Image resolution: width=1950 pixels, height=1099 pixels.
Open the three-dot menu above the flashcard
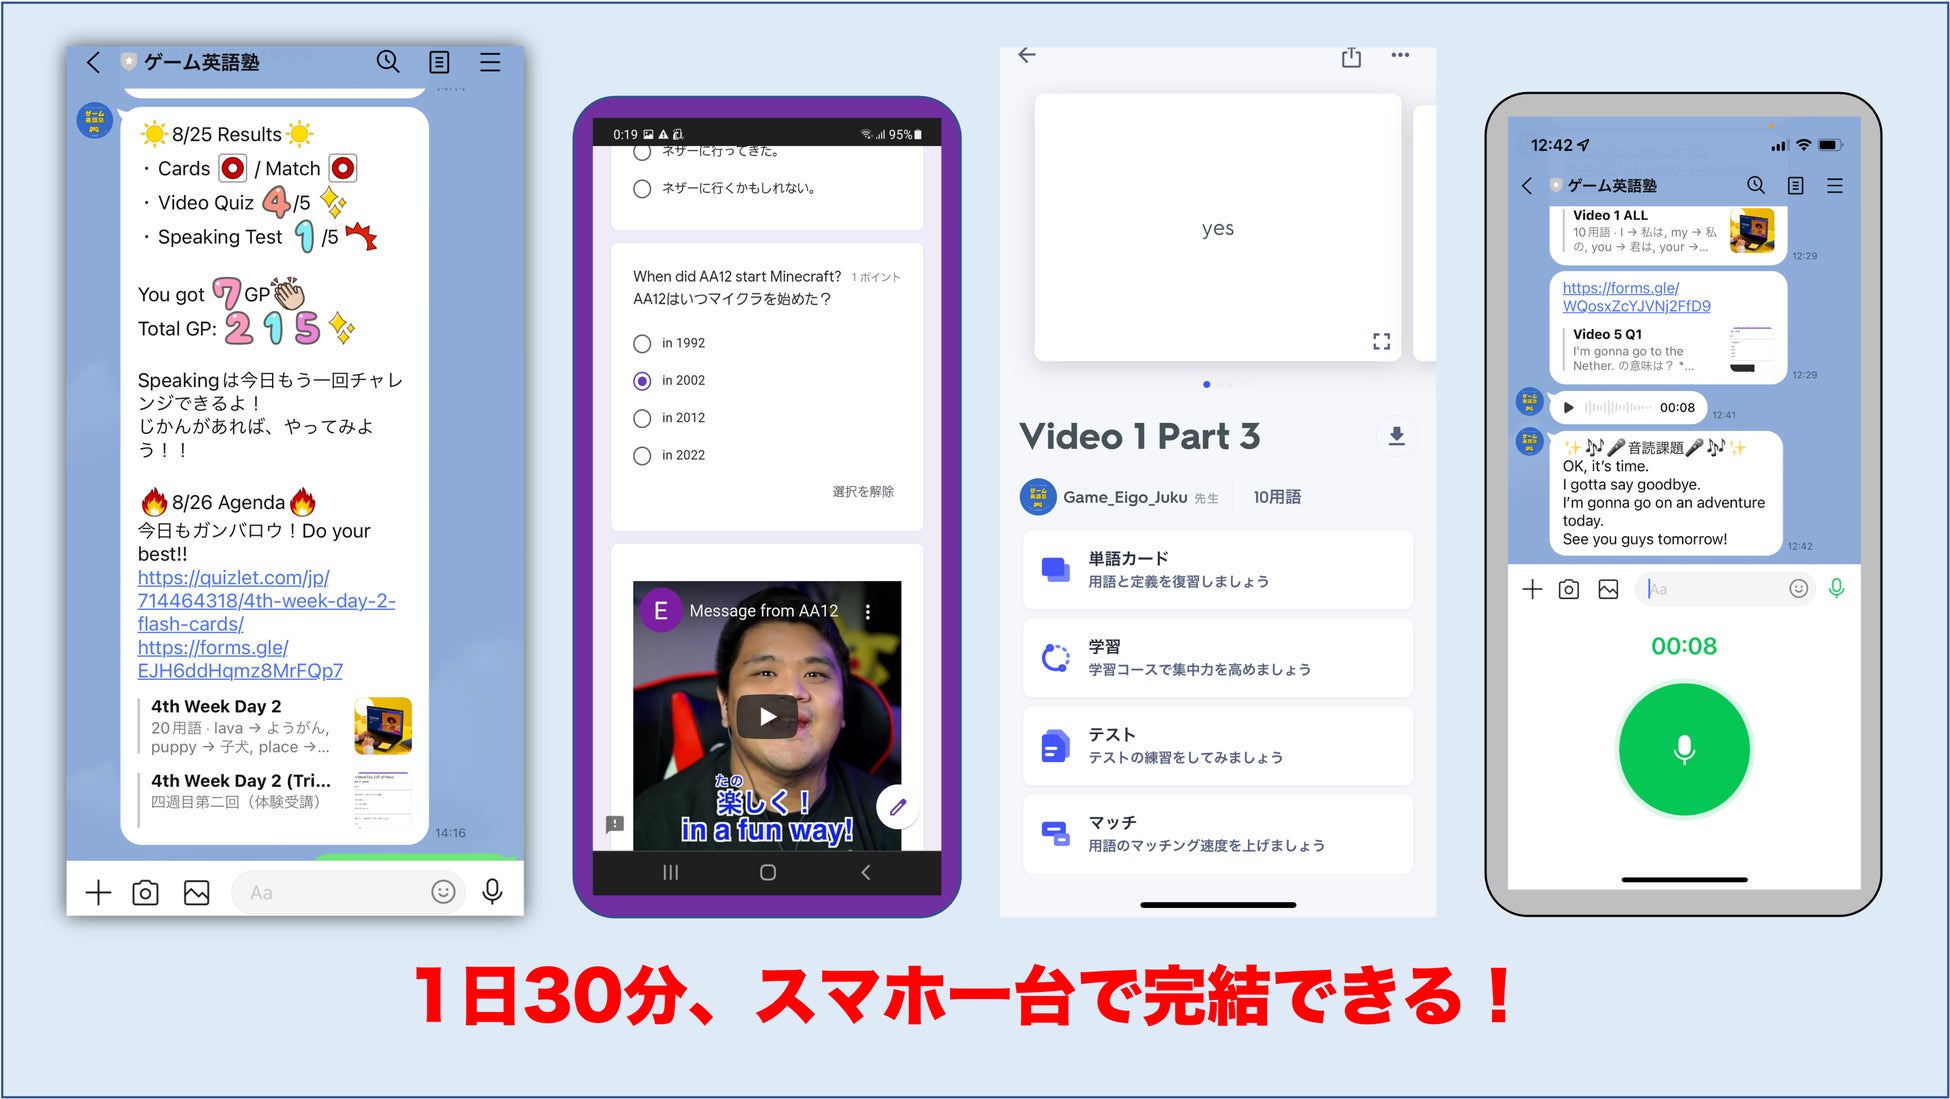[1400, 56]
